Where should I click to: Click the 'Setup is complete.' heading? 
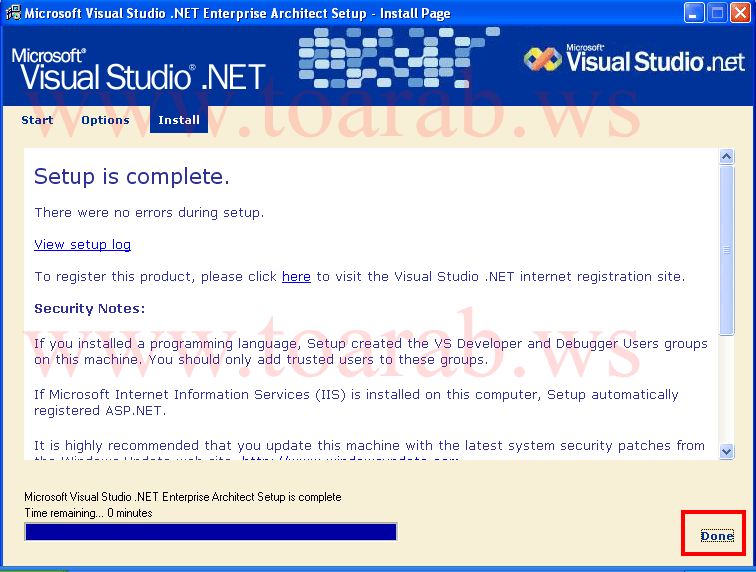tap(132, 177)
